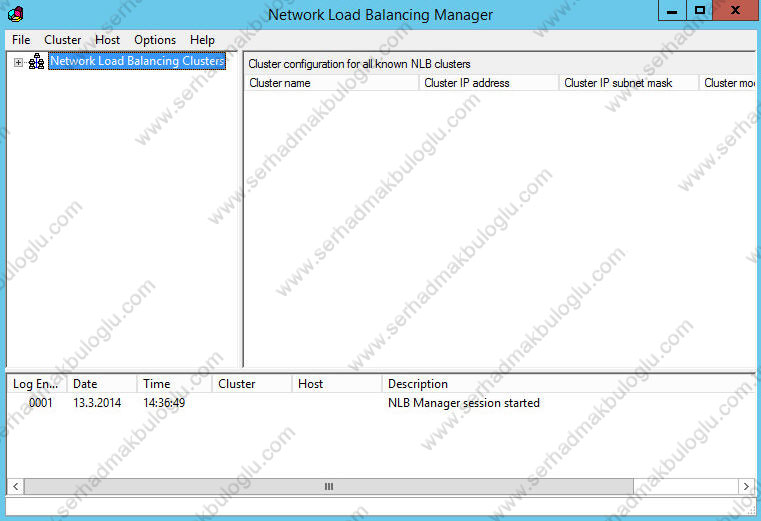Click the NLB Manager app icon in title bar
Viewport: 761px width, 521px height.
click(16, 14)
